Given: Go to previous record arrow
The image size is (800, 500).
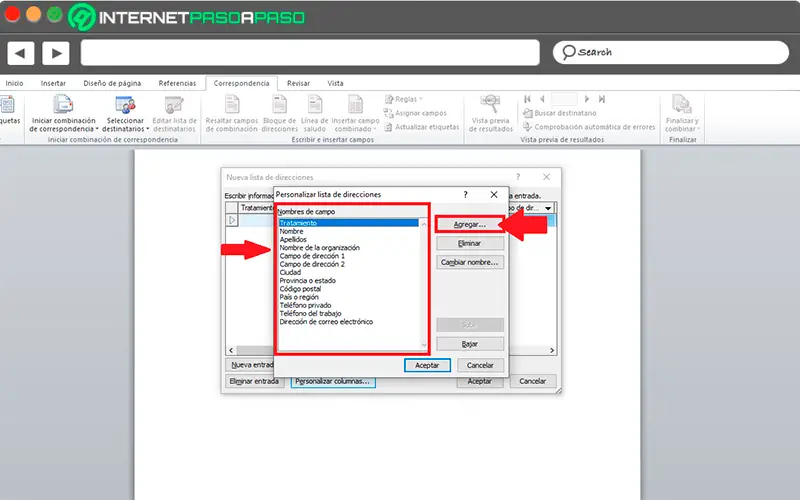Looking at the screenshot, I should (x=542, y=99).
